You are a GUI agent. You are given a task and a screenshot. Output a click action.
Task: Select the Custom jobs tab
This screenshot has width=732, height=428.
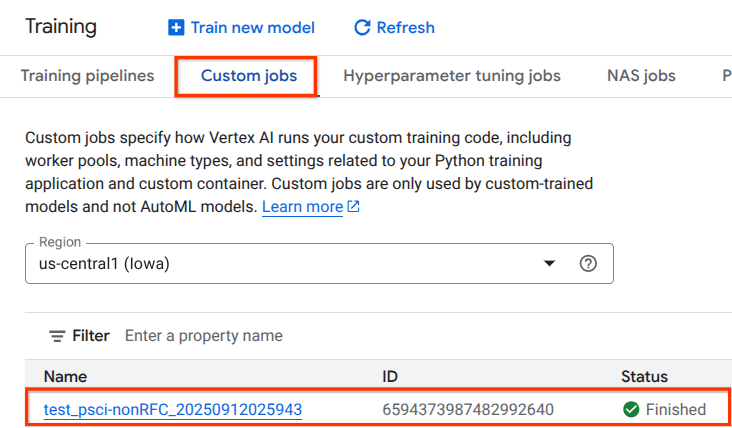coord(246,76)
